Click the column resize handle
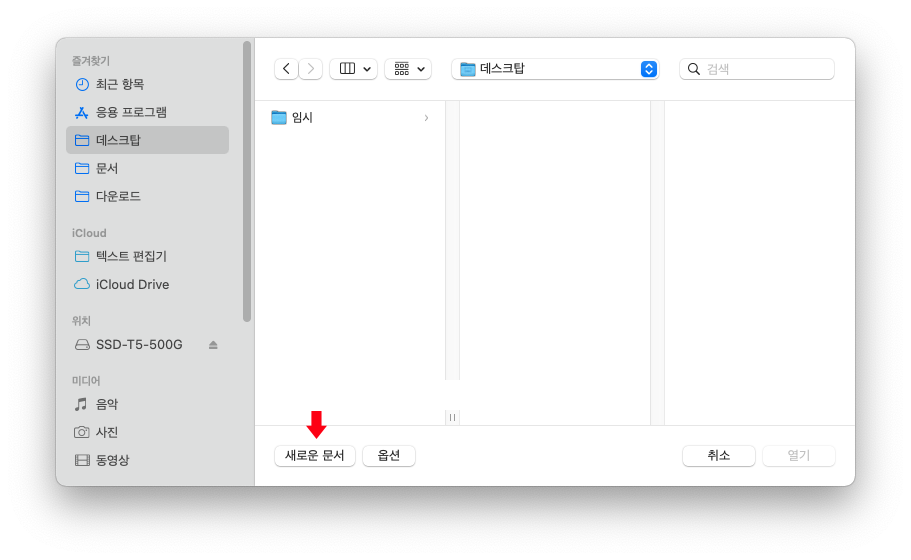 click(x=453, y=417)
